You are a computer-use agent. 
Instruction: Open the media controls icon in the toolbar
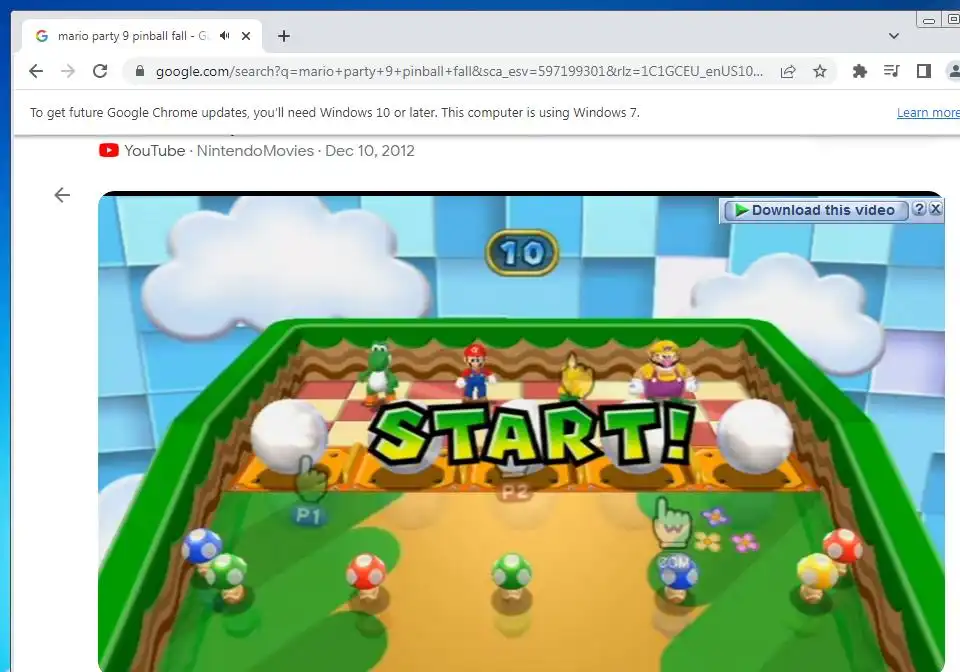891,72
